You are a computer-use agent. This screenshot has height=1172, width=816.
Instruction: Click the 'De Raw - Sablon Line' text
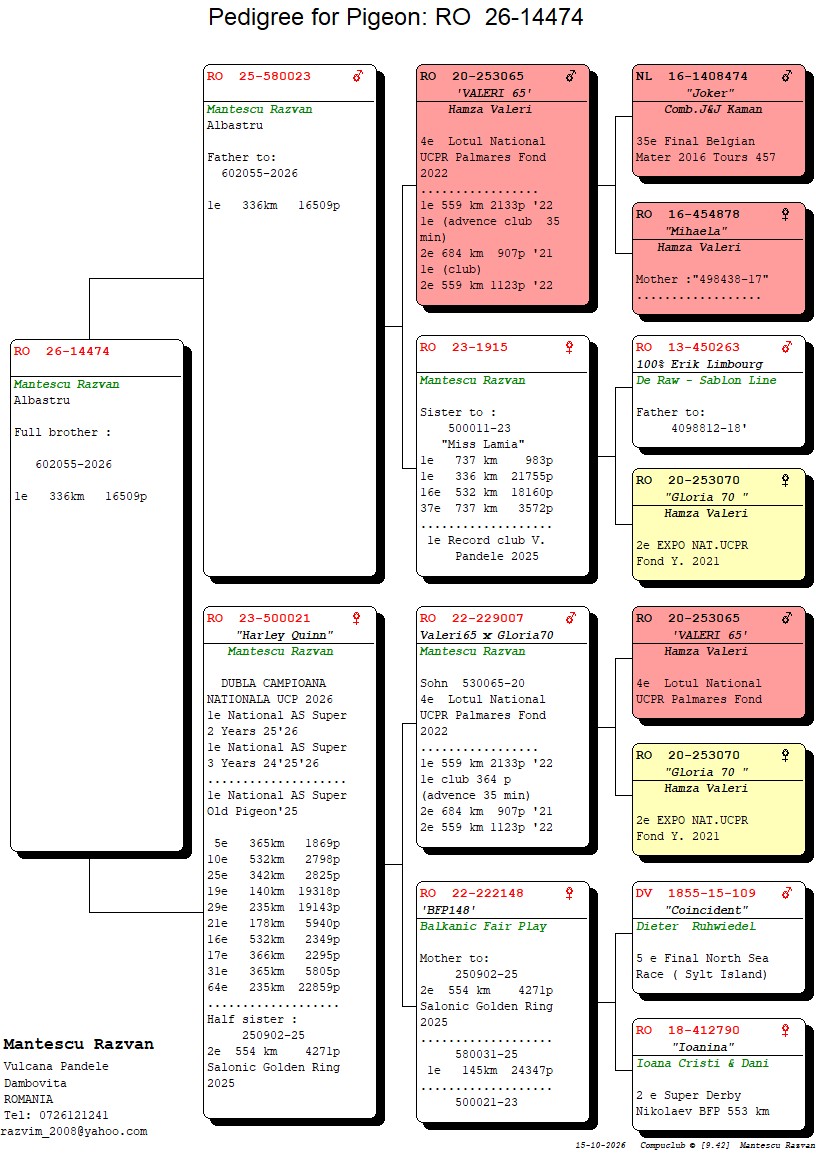[x=706, y=380]
